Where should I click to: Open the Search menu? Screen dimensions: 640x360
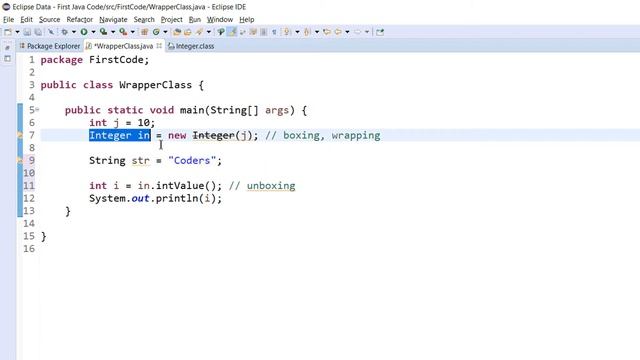click(x=144, y=20)
